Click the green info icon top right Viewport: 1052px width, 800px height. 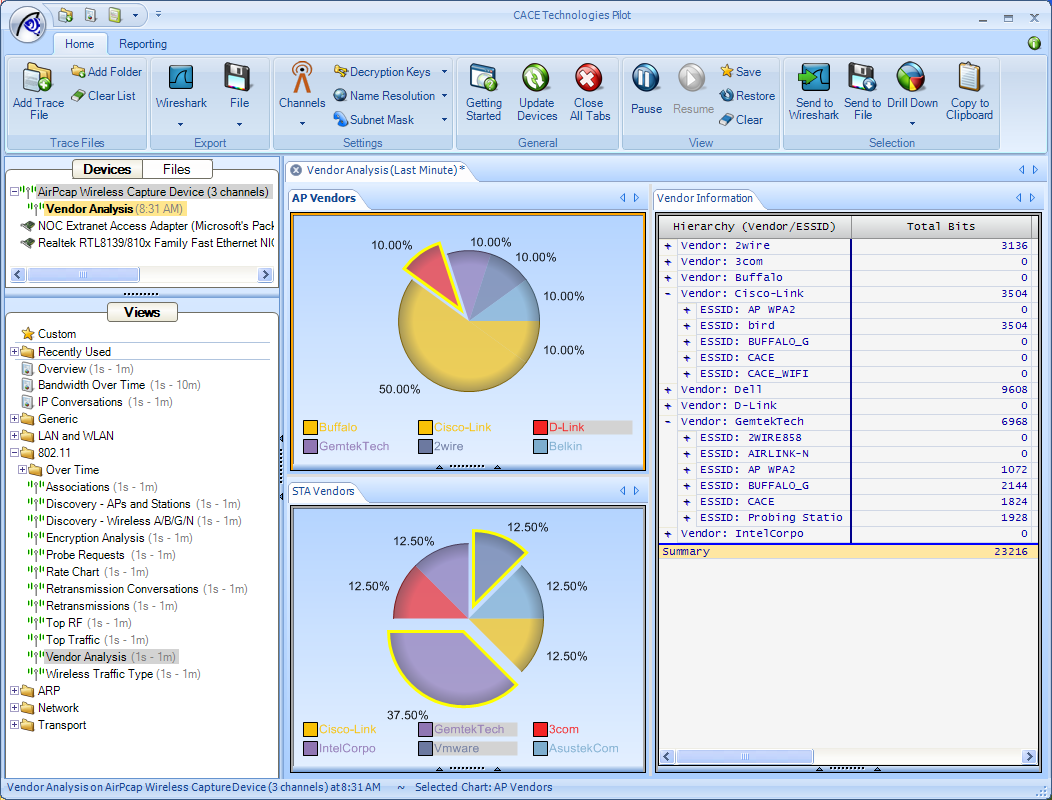[x=1034, y=44]
